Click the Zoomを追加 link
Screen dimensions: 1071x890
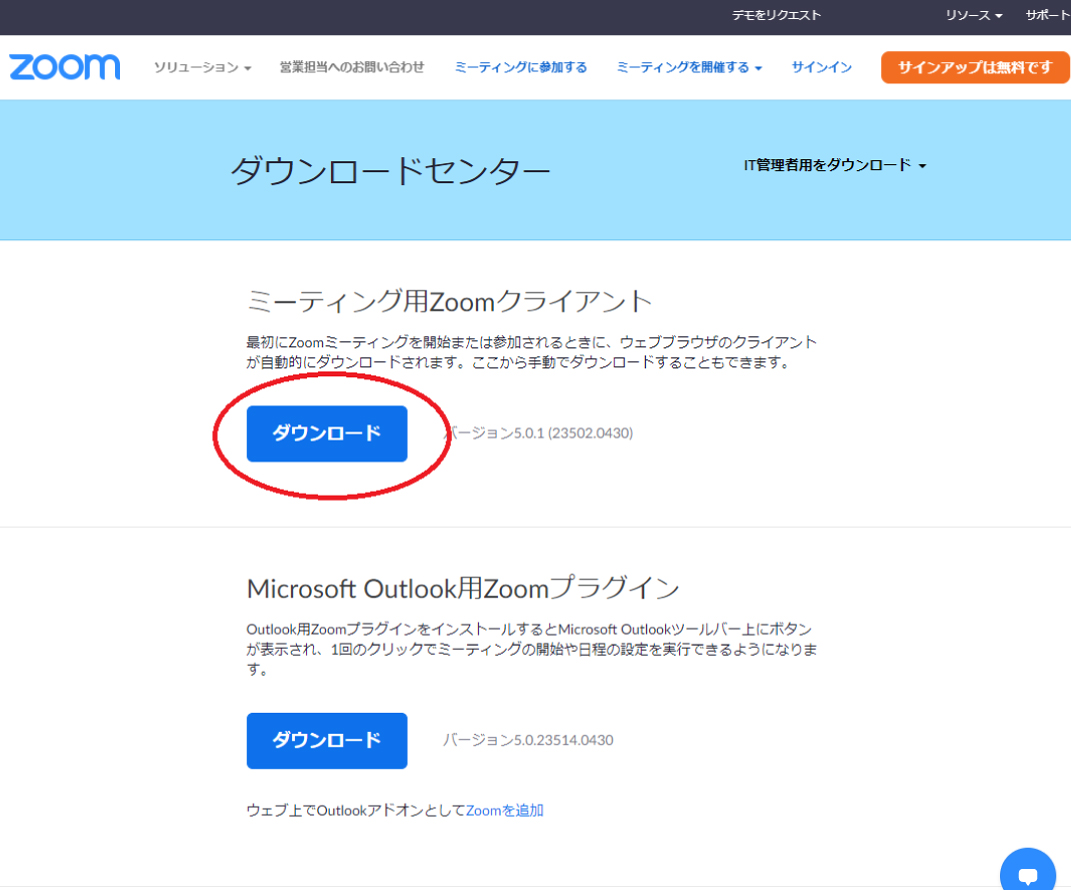[x=504, y=810]
